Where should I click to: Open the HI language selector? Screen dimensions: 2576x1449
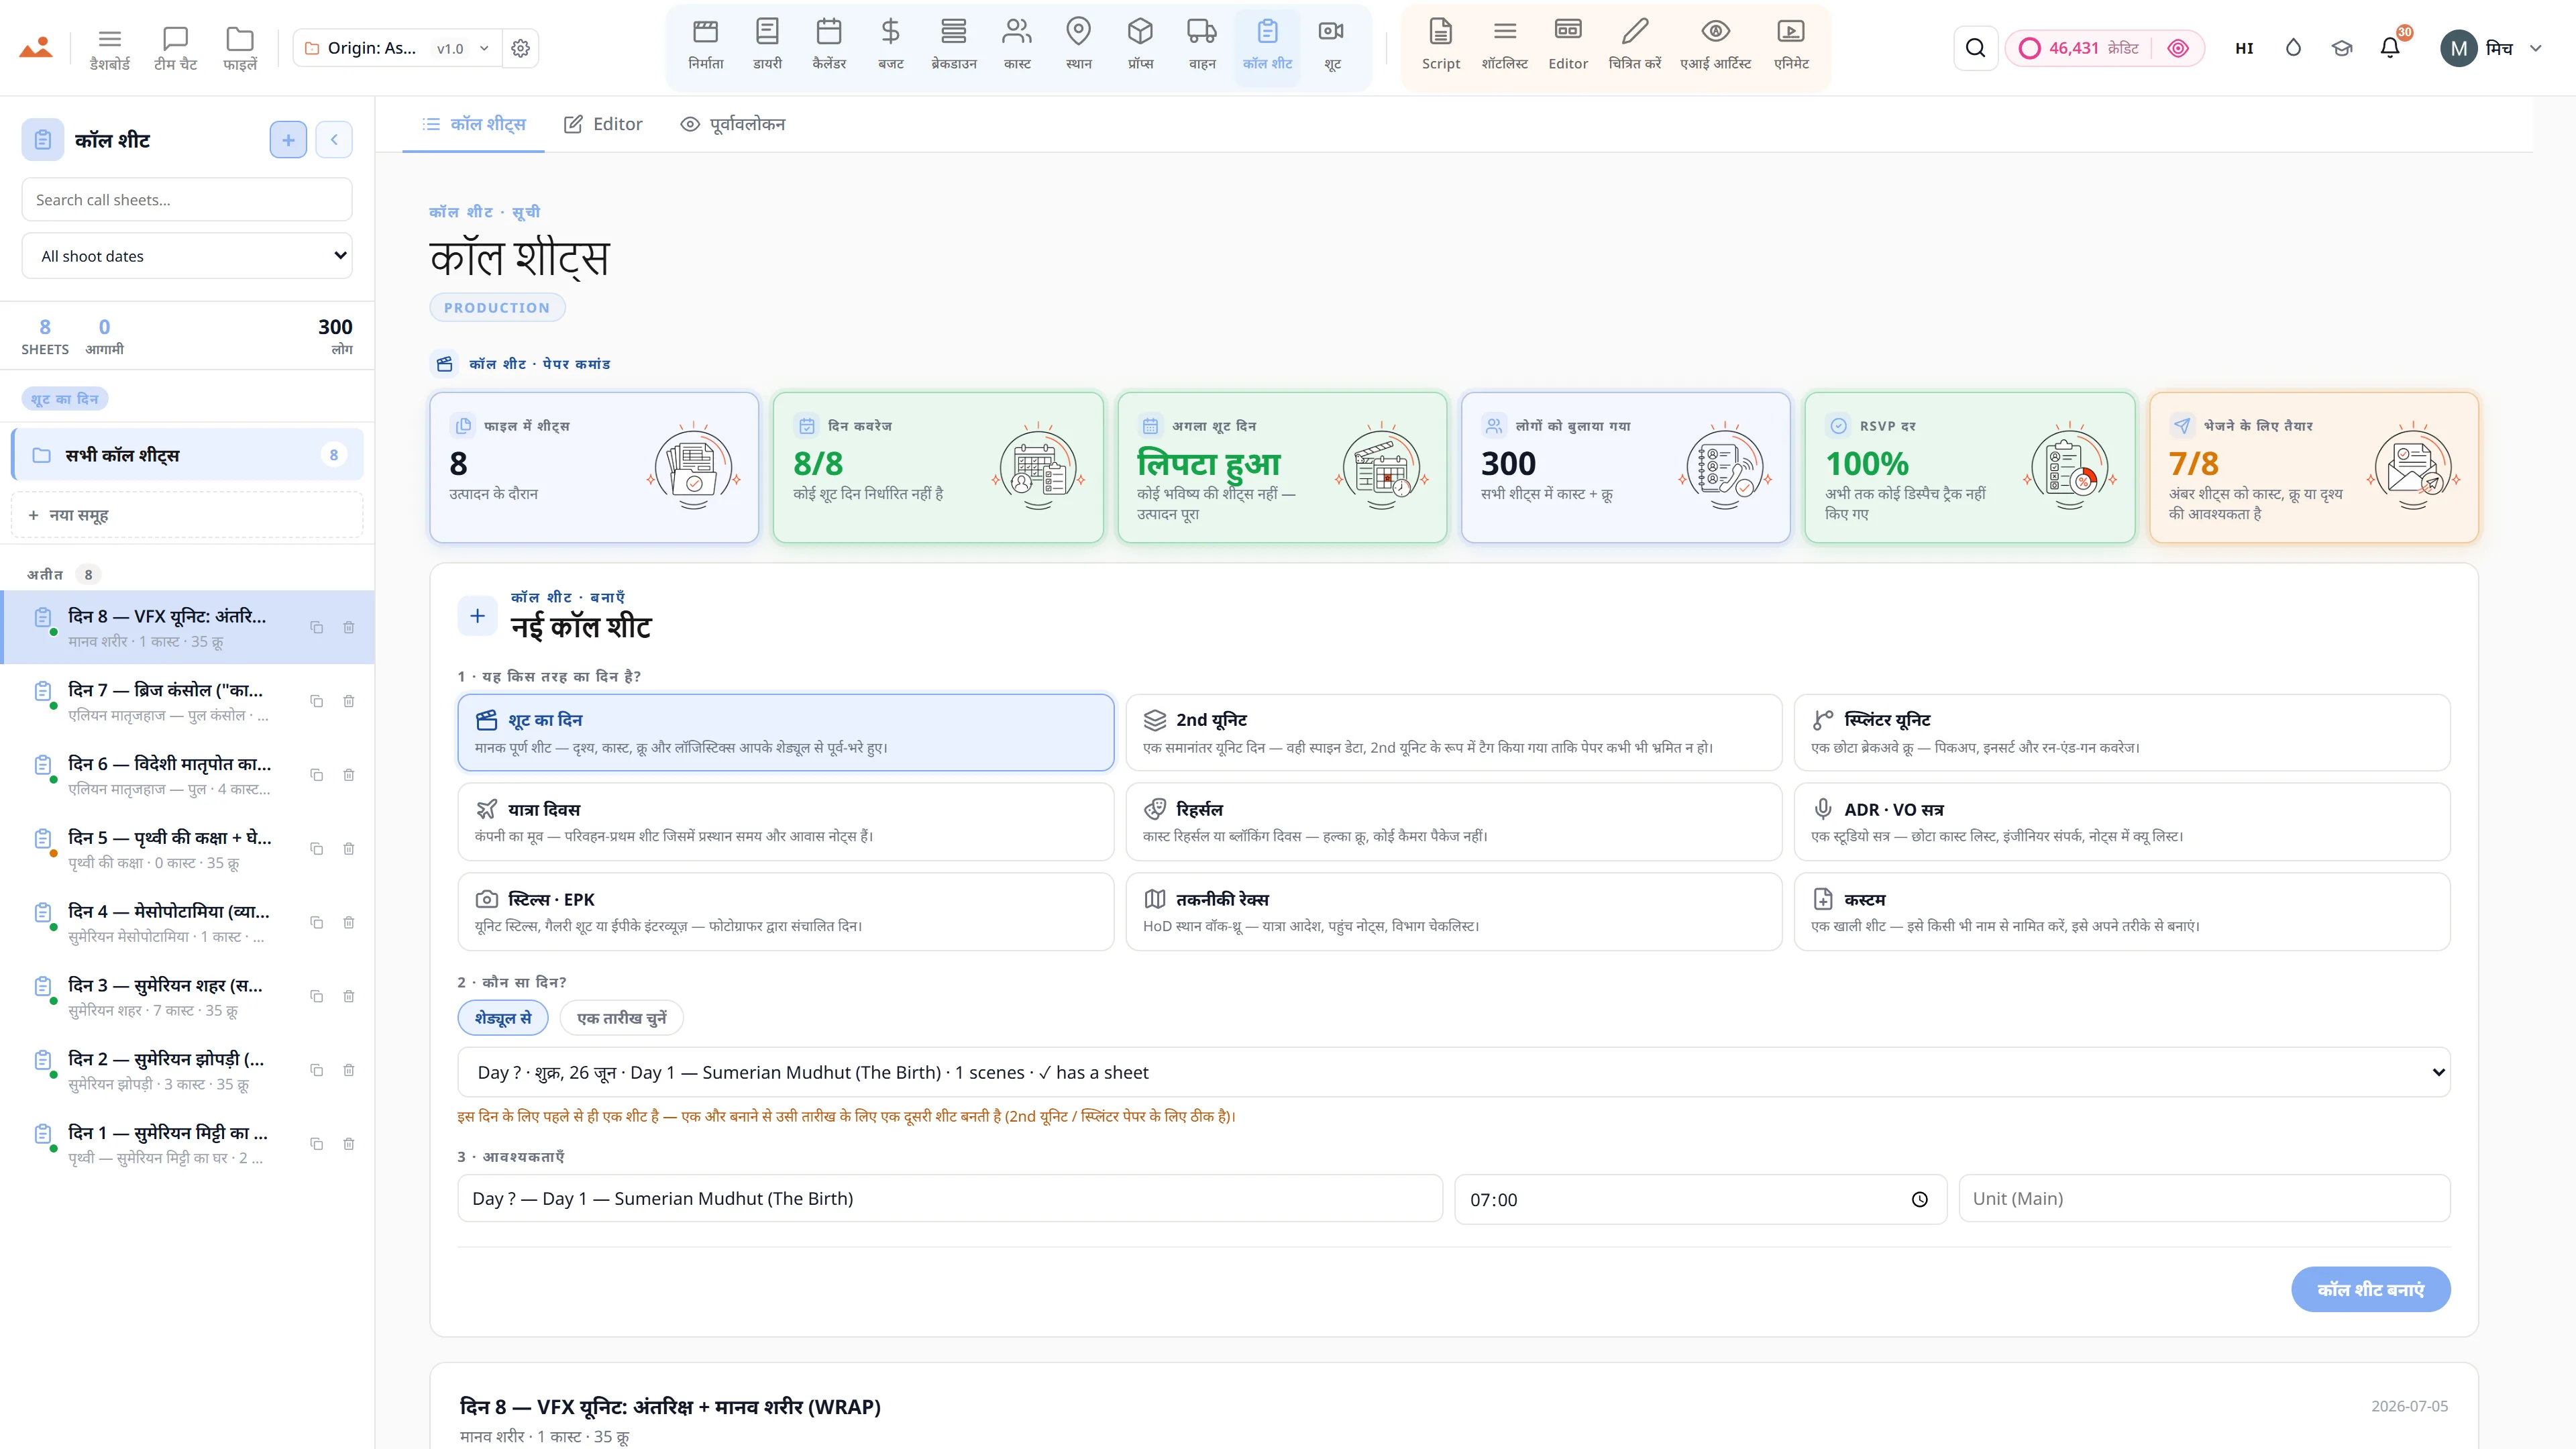2244,48
